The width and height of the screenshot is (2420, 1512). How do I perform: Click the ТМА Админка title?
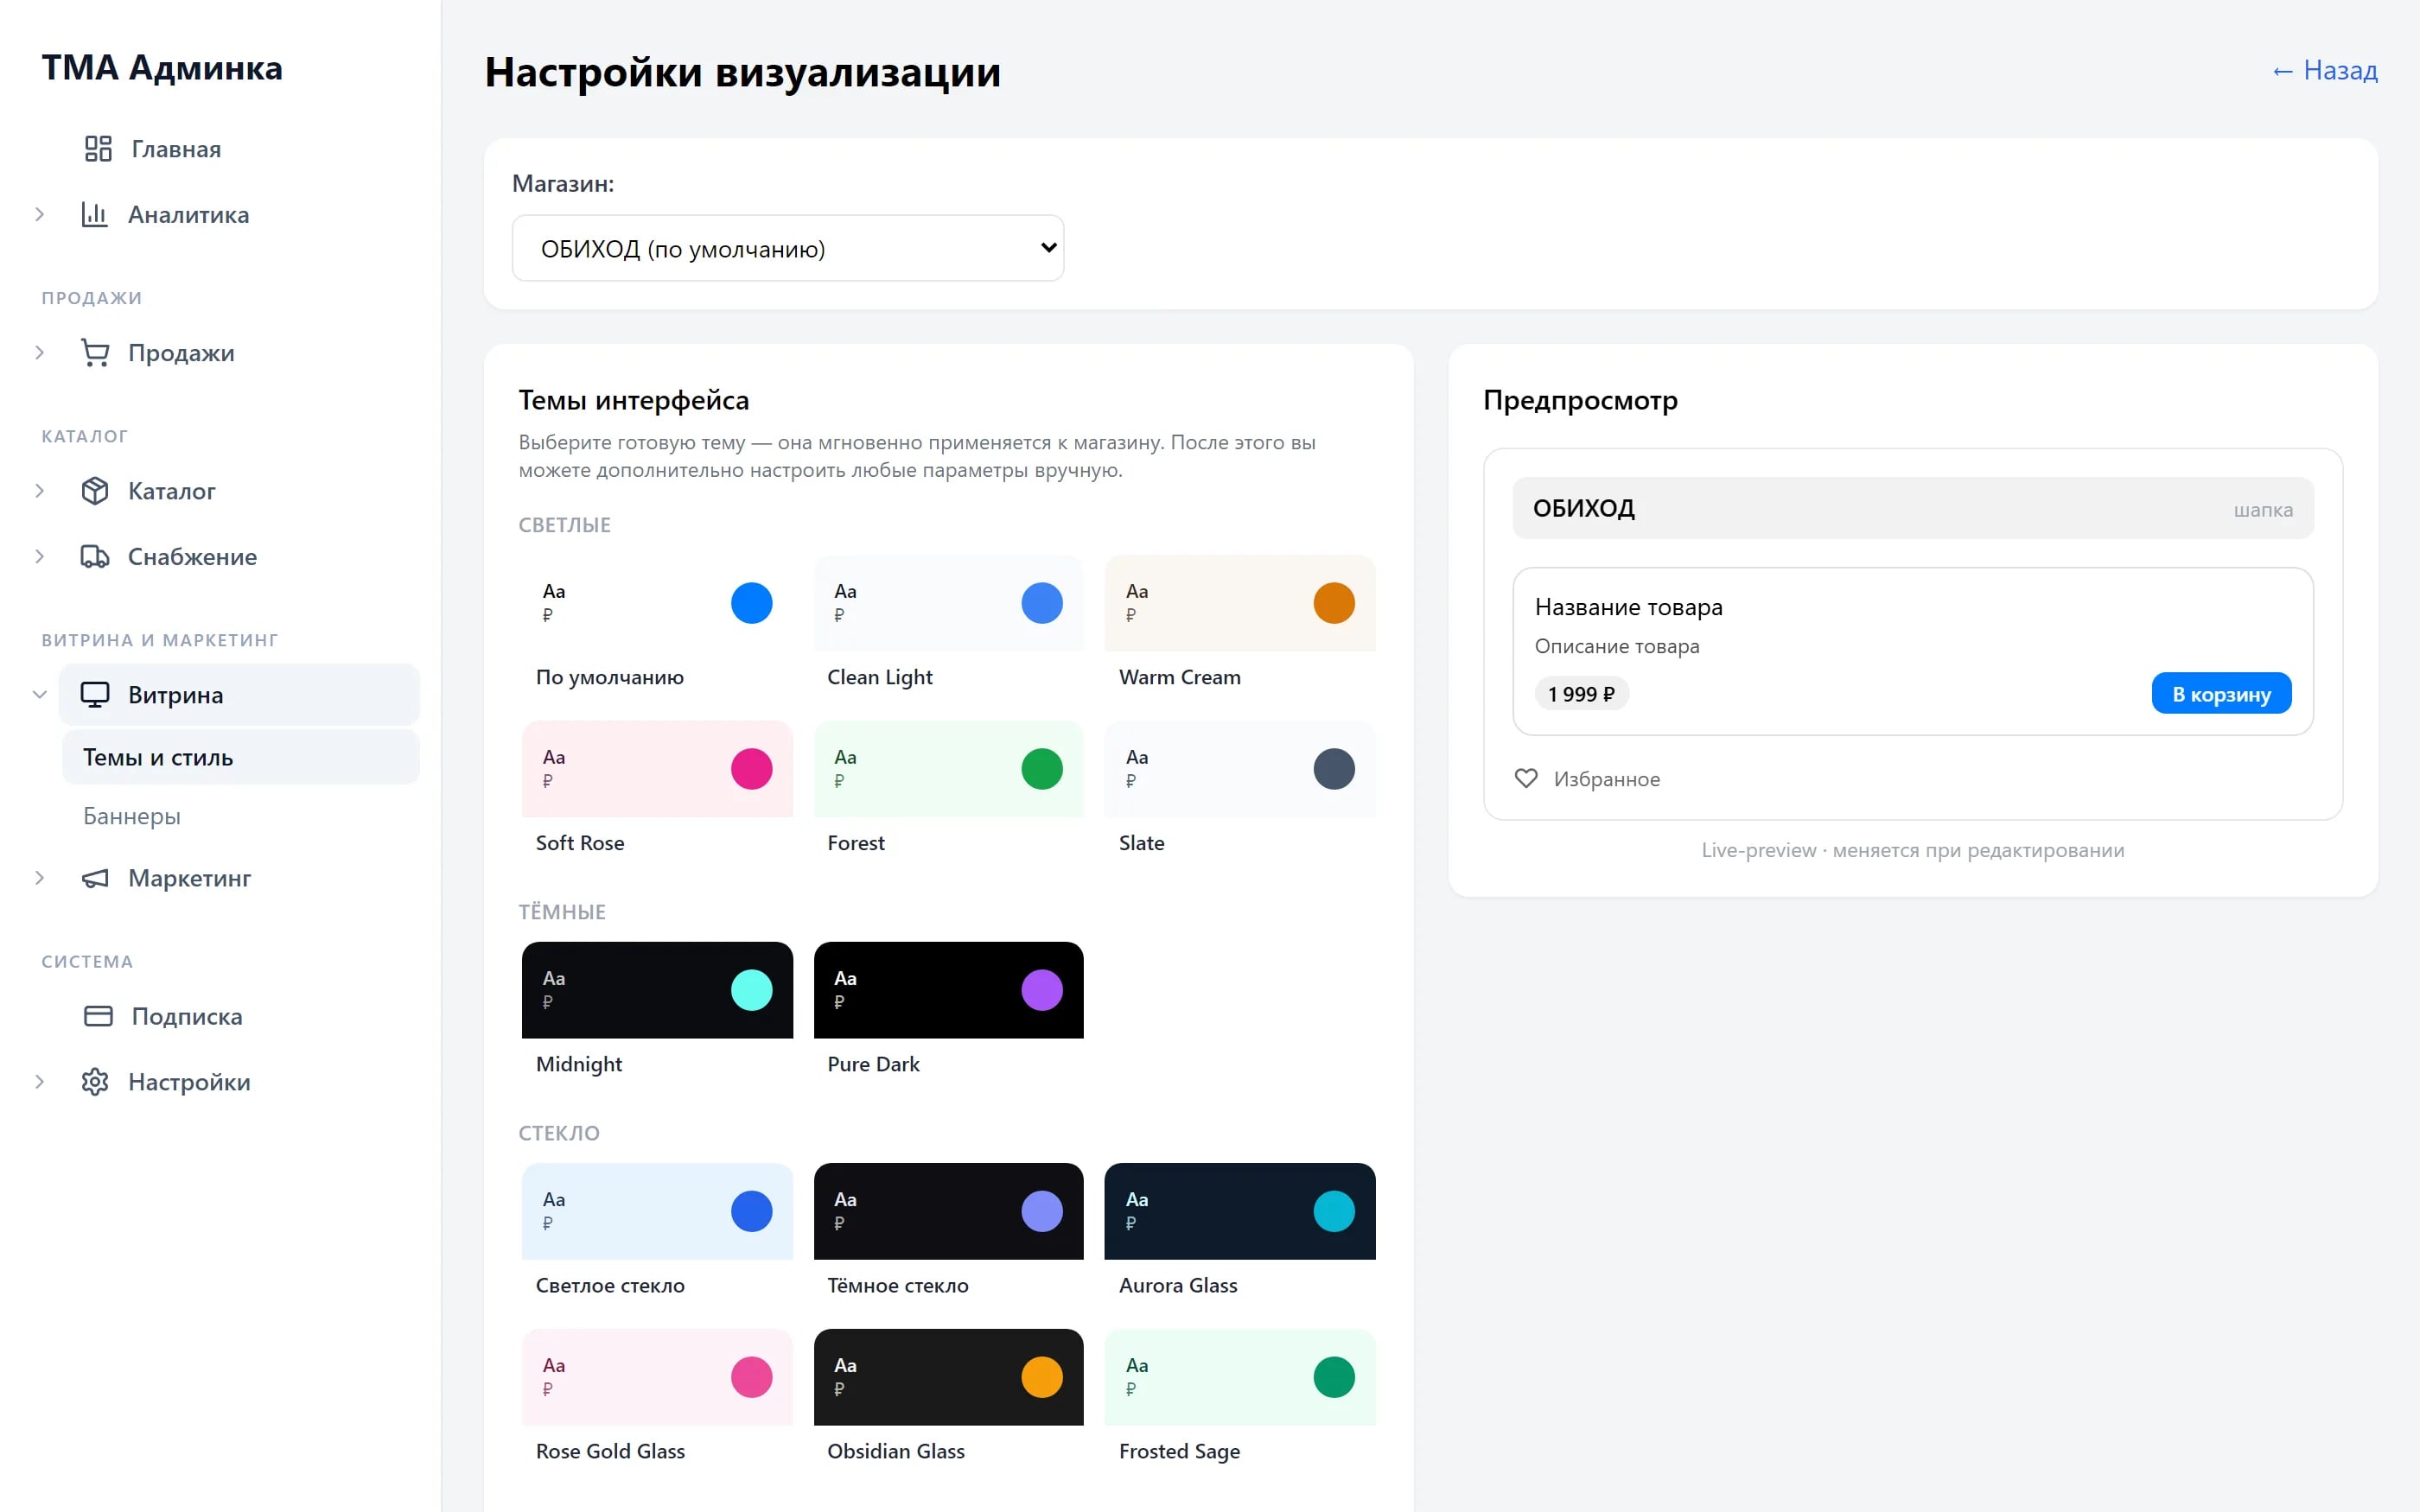pos(162,67)
